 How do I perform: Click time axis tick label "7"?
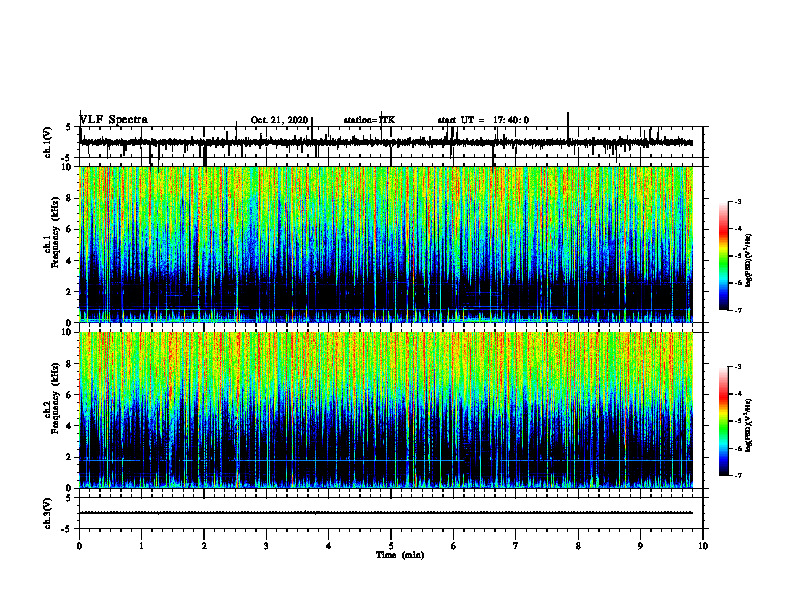[516, 546]
